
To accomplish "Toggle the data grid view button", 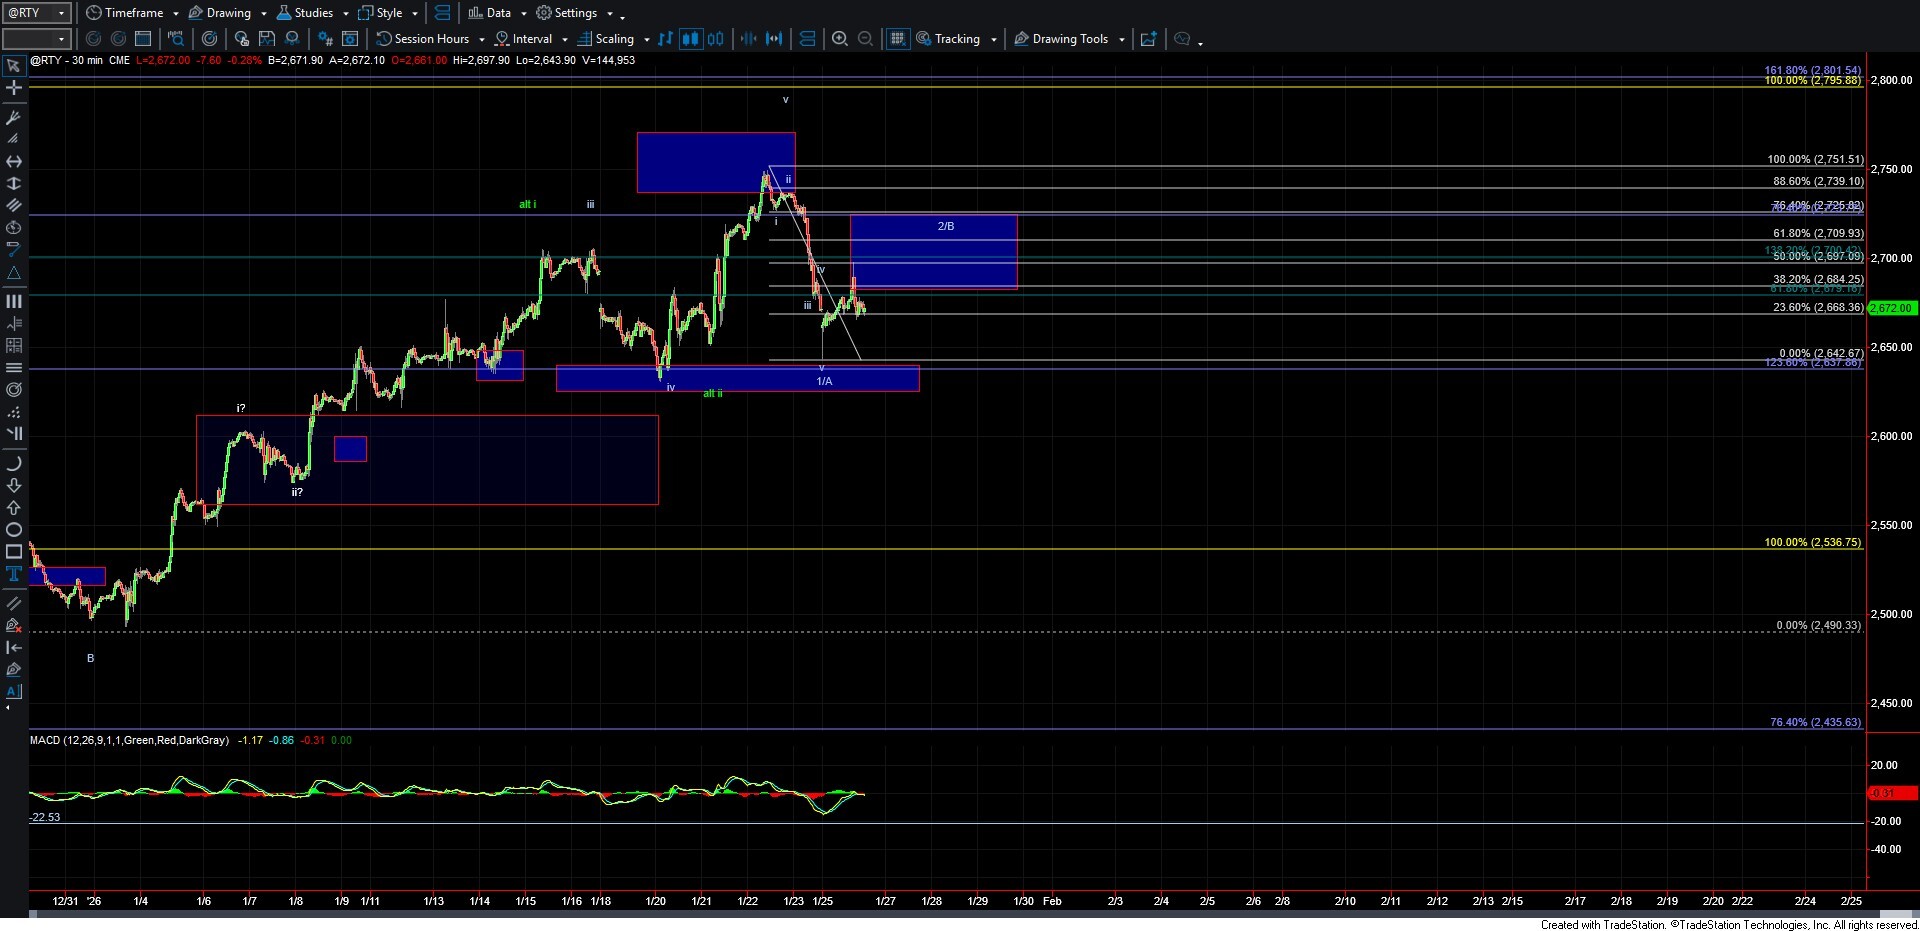I will (897, 39).
